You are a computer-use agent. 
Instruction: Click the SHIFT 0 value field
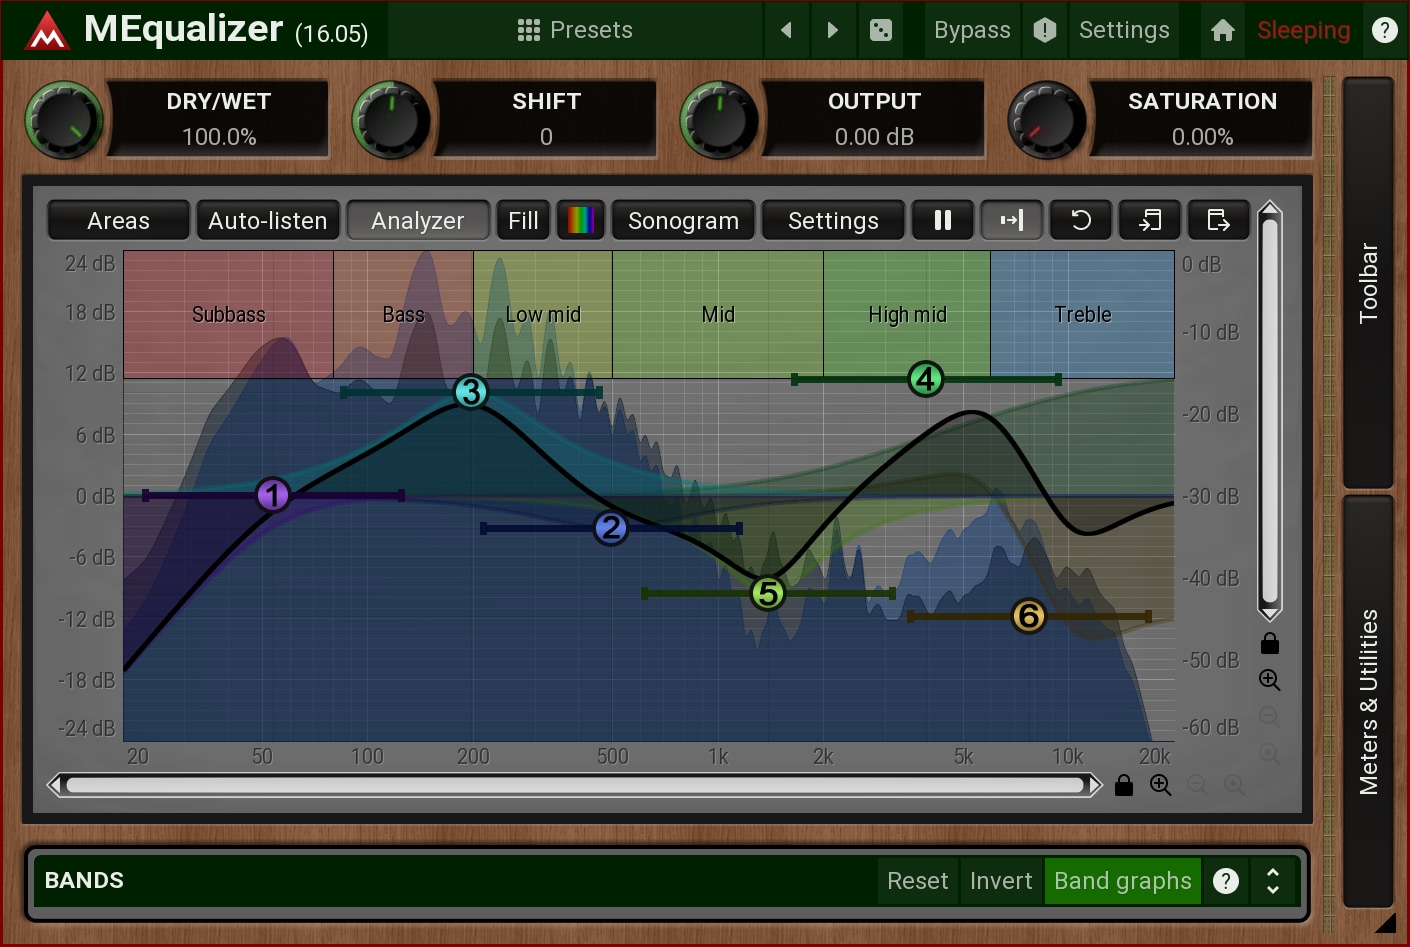546,119
